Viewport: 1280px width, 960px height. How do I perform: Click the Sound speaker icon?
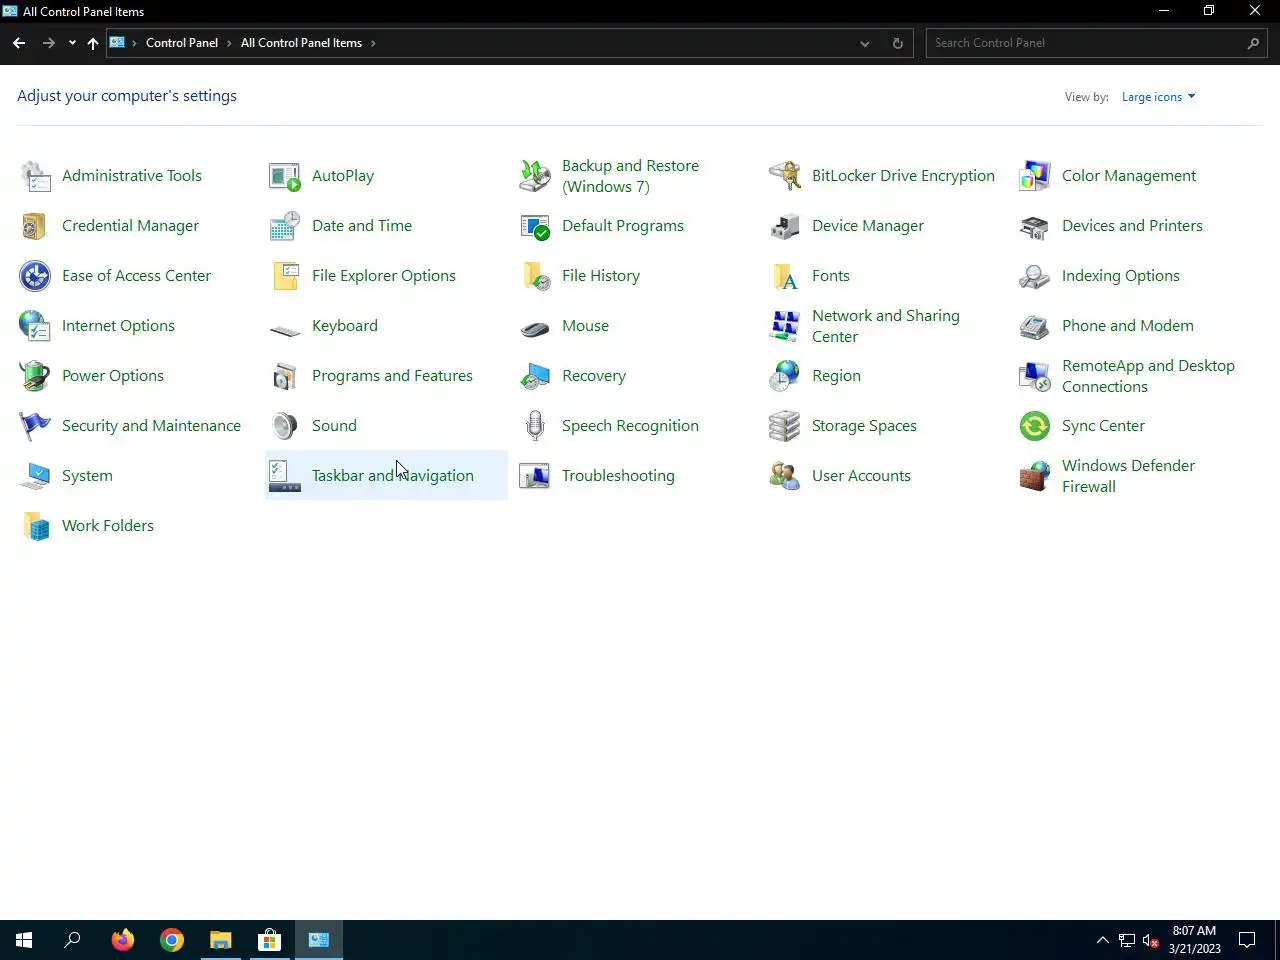[x=285, y=426]
